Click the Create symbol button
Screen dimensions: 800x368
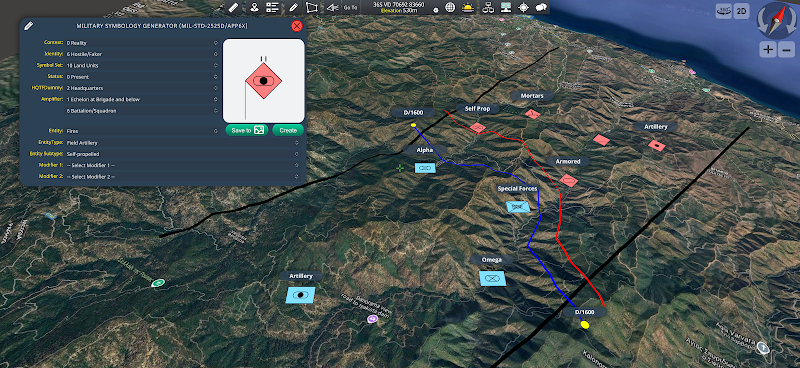[288, 130]
